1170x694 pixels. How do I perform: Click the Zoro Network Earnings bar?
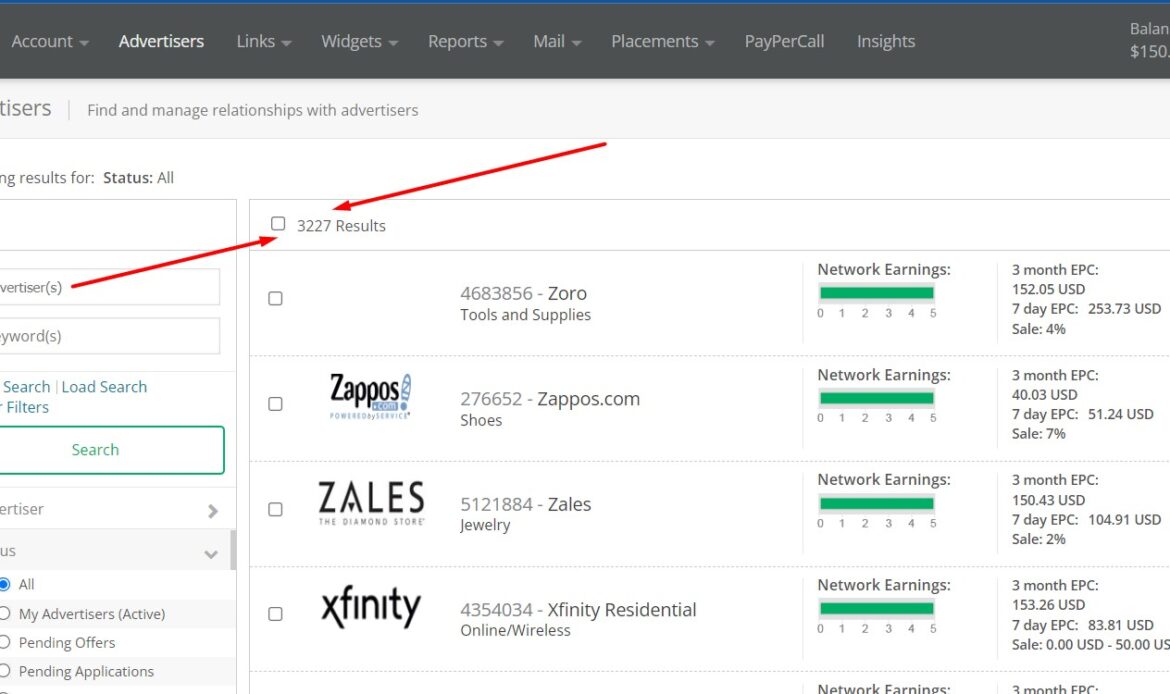tap(877, 293)
